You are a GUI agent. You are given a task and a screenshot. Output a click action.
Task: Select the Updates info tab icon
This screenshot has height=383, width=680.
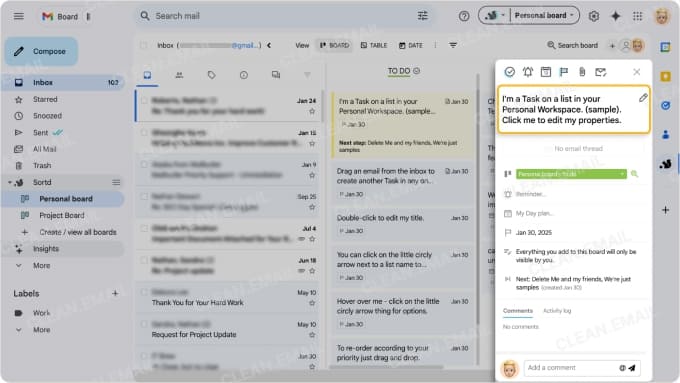tap(244, 75)
